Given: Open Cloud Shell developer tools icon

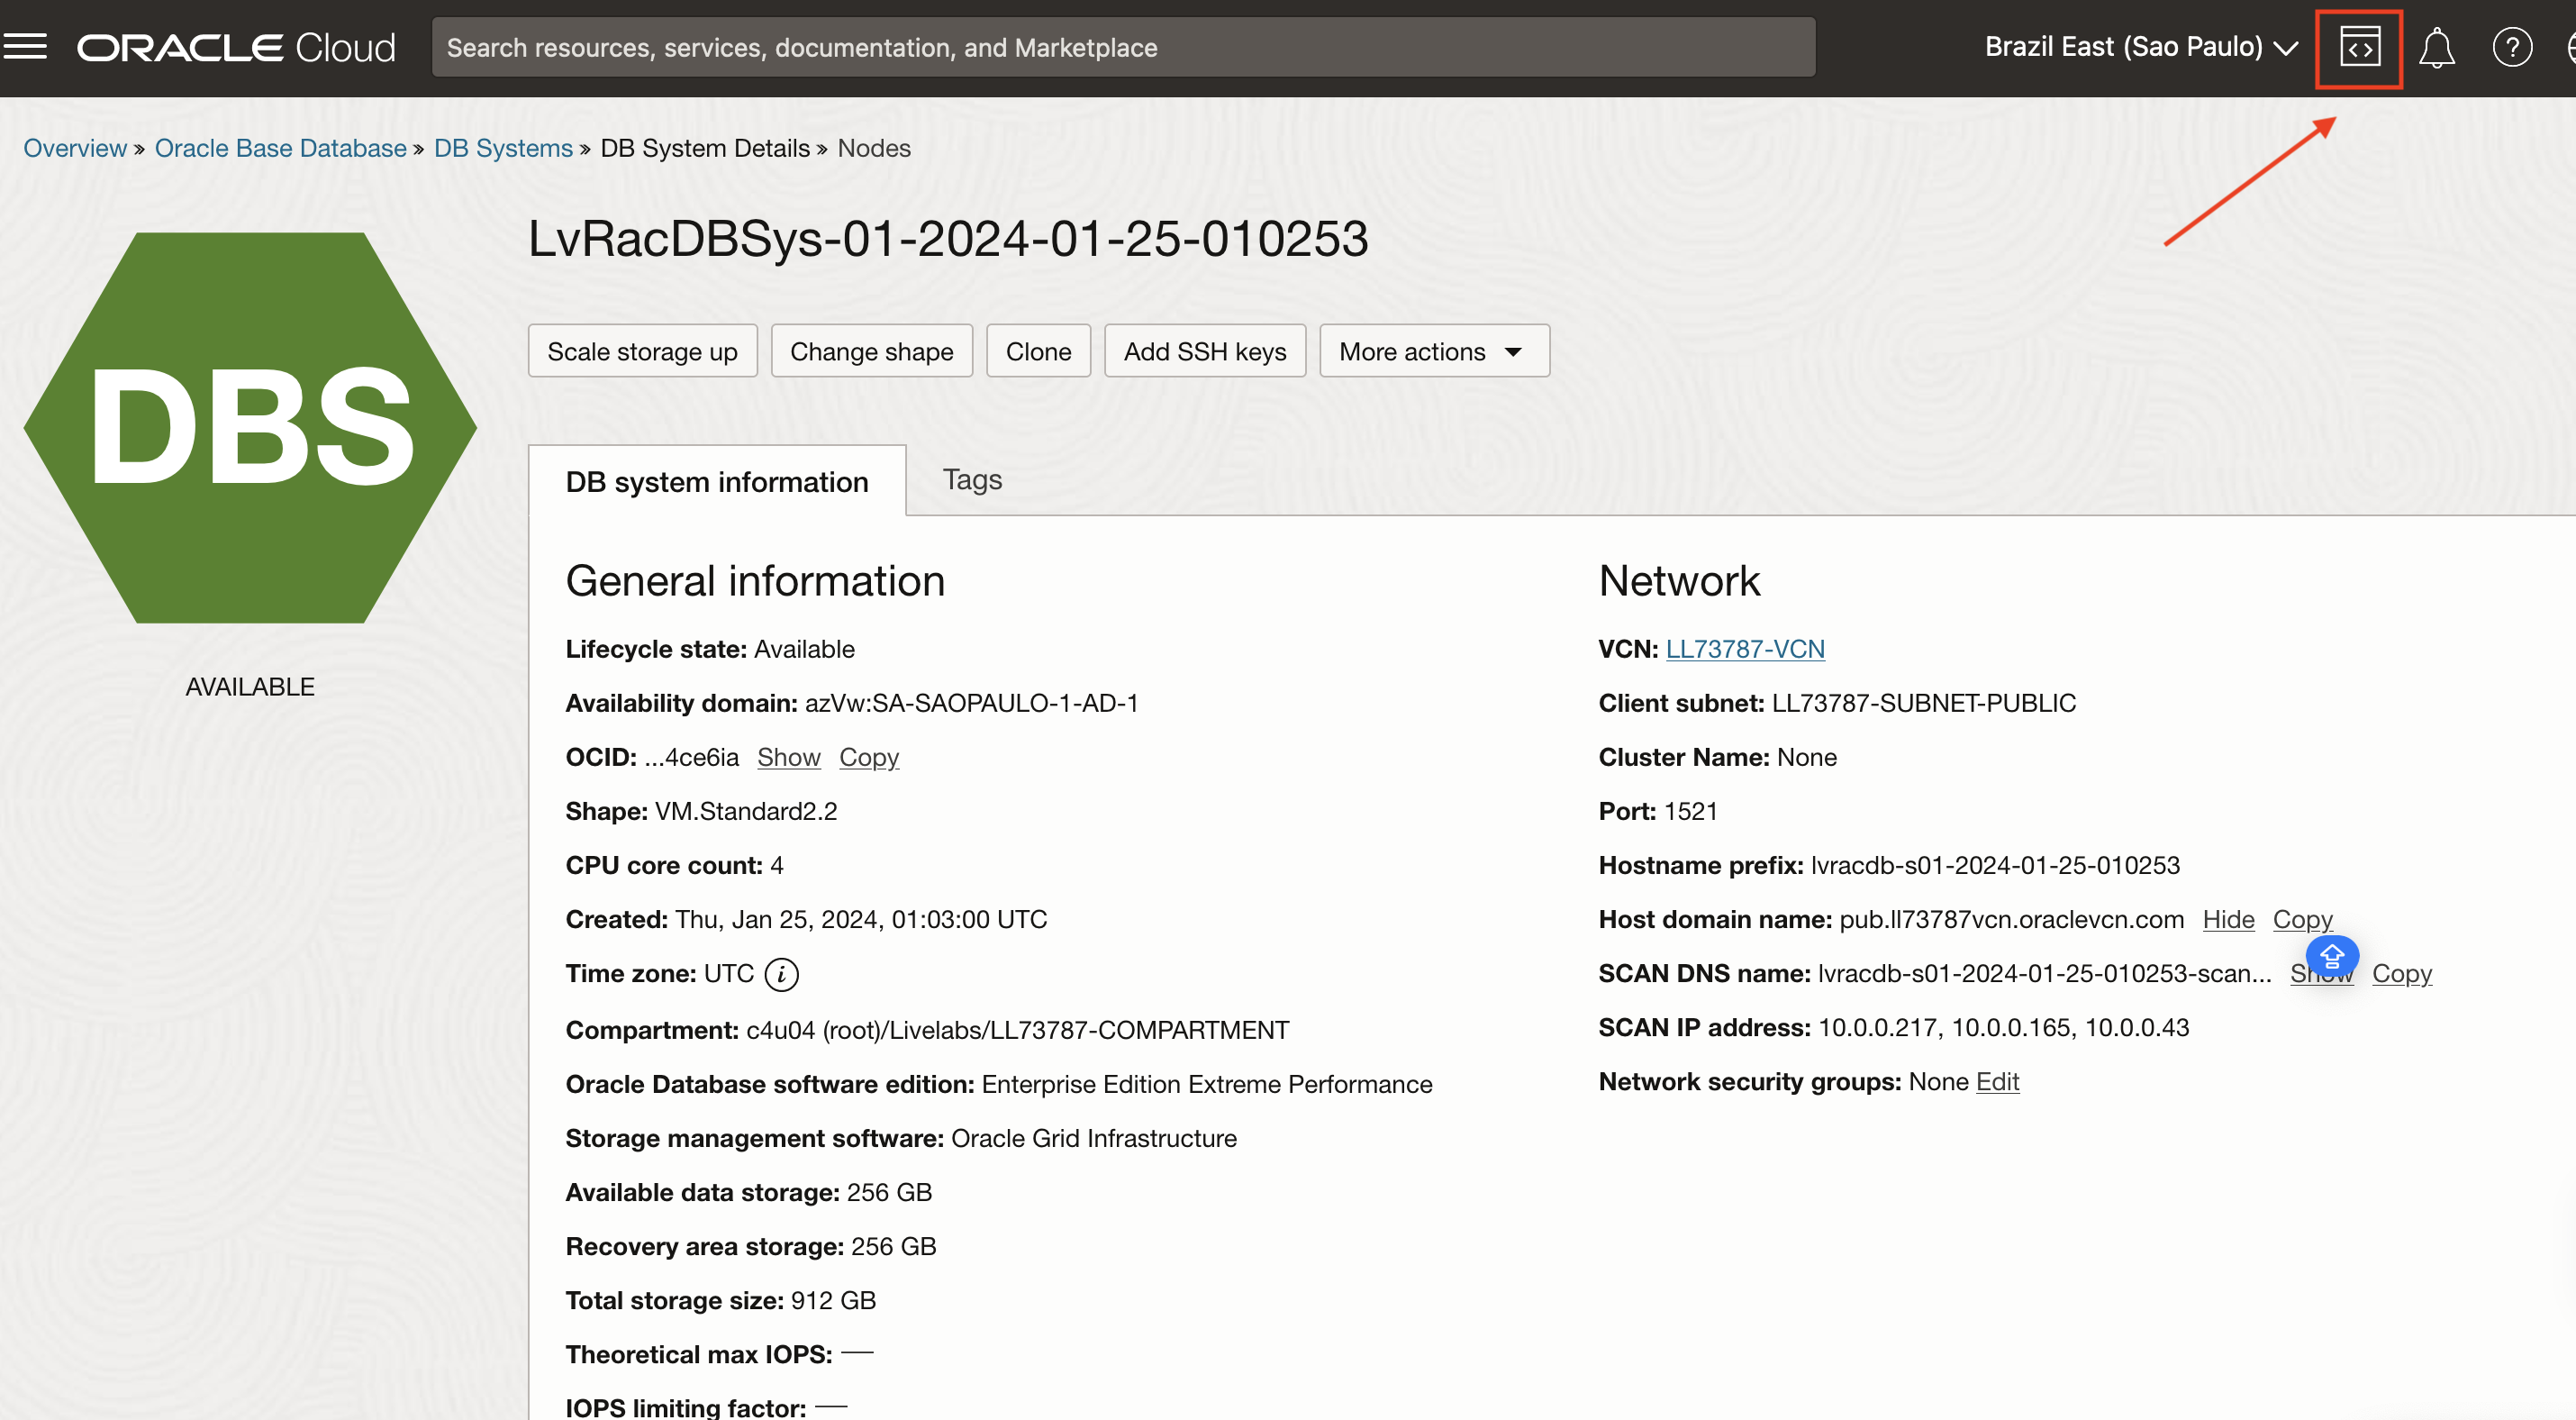Looking at the screenshot, I should point(2359,48).
